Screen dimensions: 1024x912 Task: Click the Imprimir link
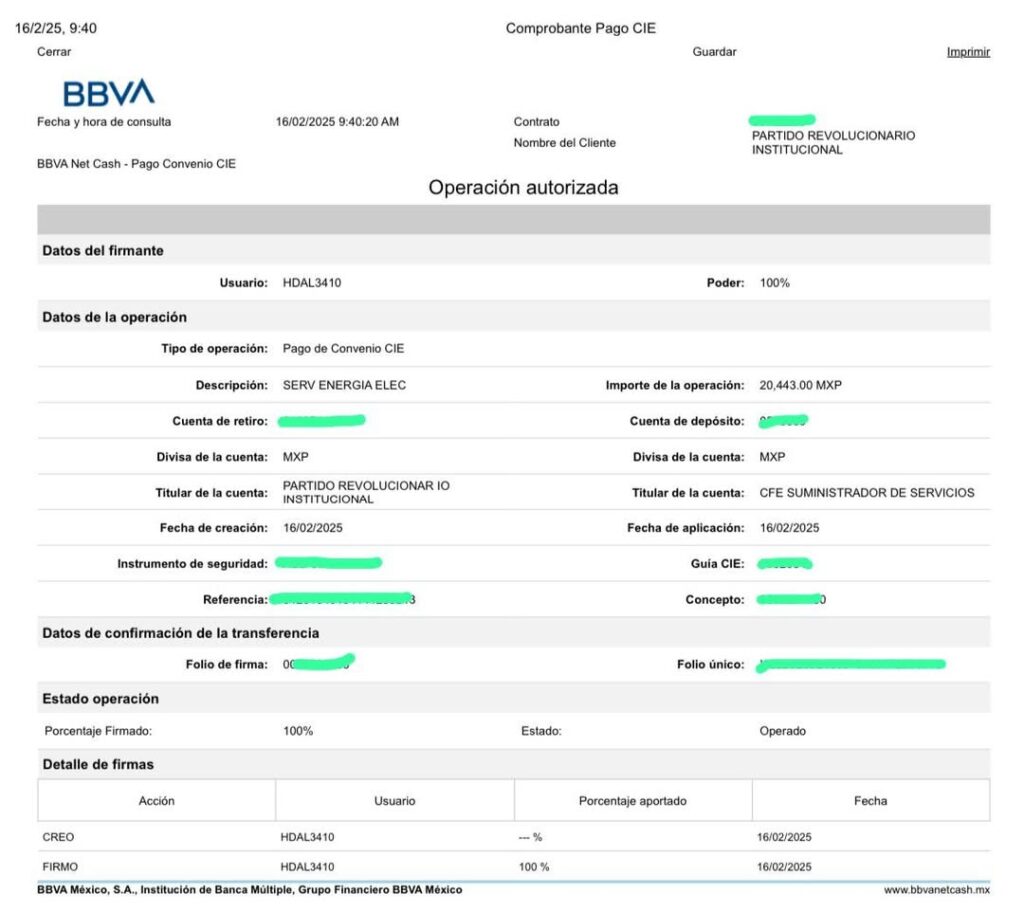tap(968, 52)
